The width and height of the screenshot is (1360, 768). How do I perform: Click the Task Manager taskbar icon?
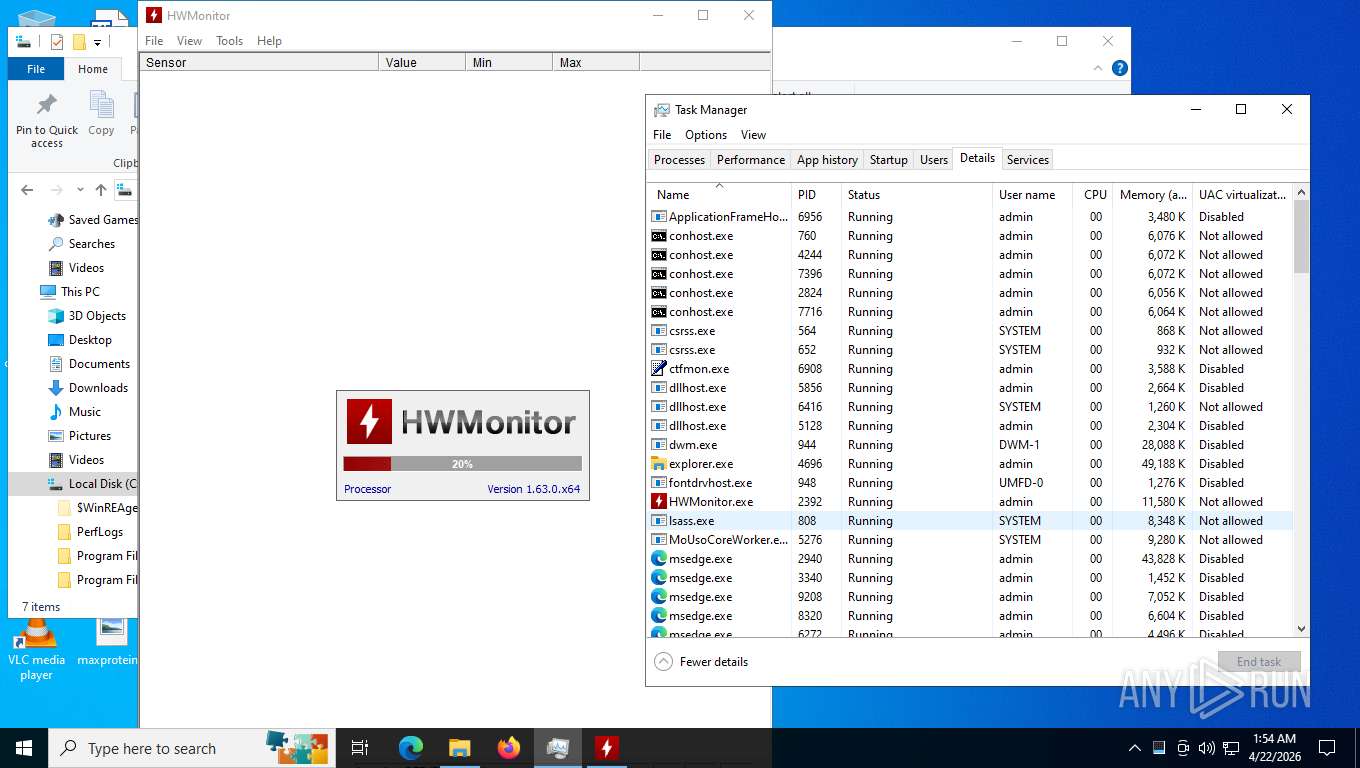click(558, 748)
